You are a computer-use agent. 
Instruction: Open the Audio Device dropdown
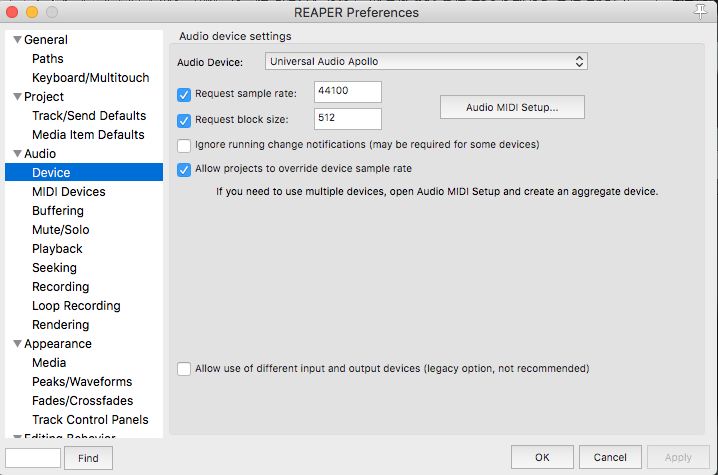(x=426, y=62)
